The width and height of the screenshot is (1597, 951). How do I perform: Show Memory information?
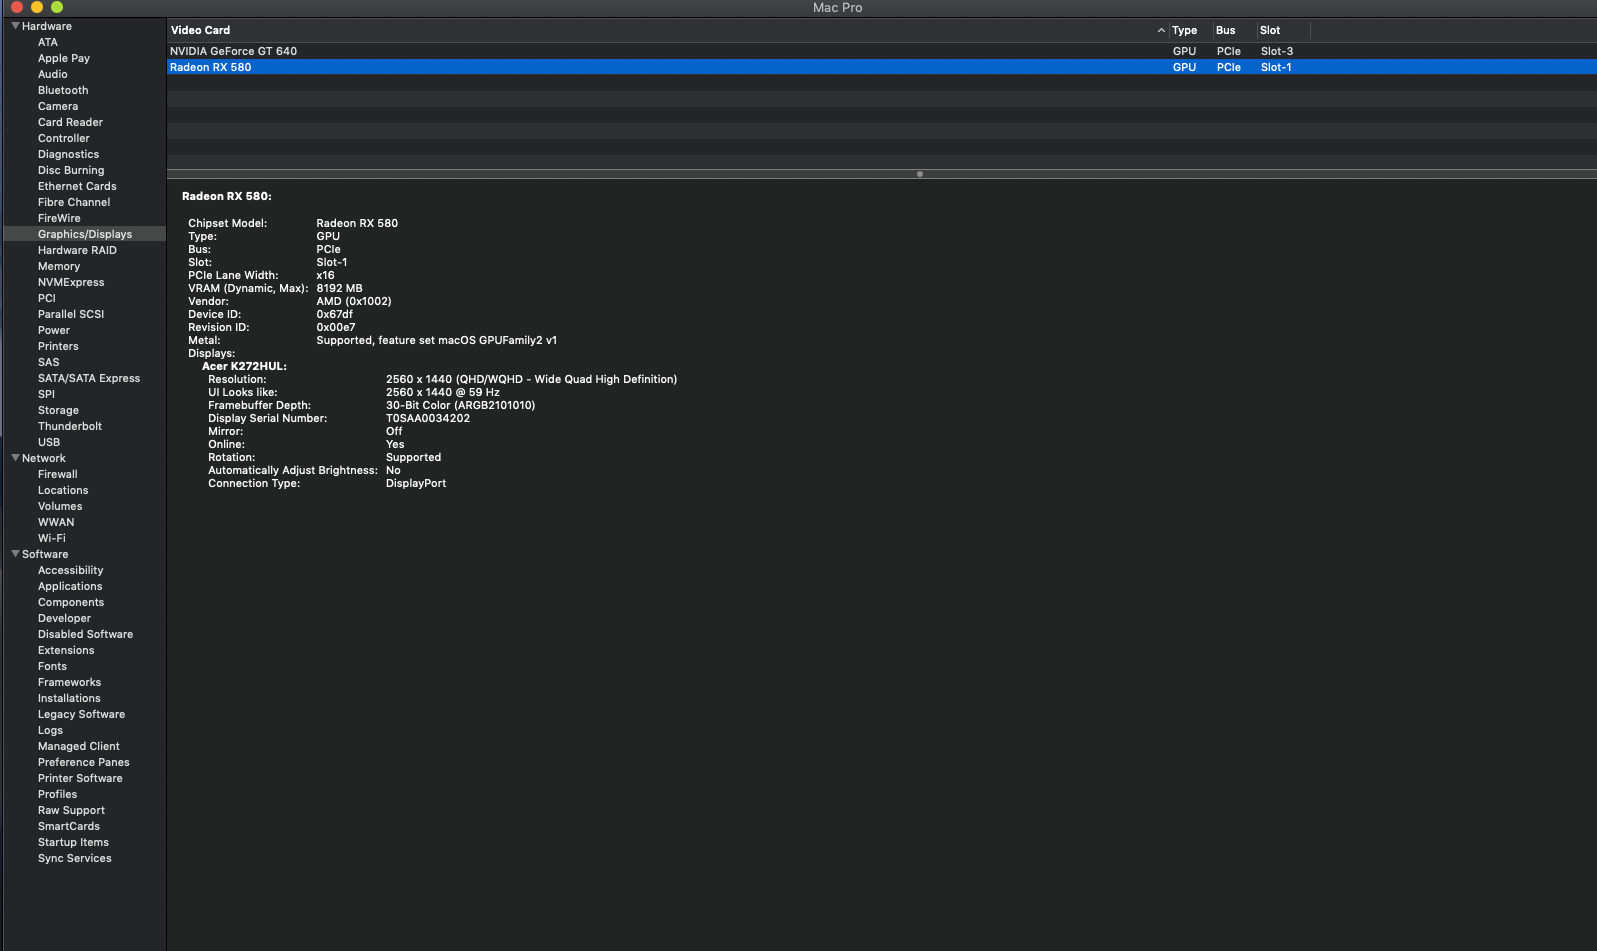59,266
